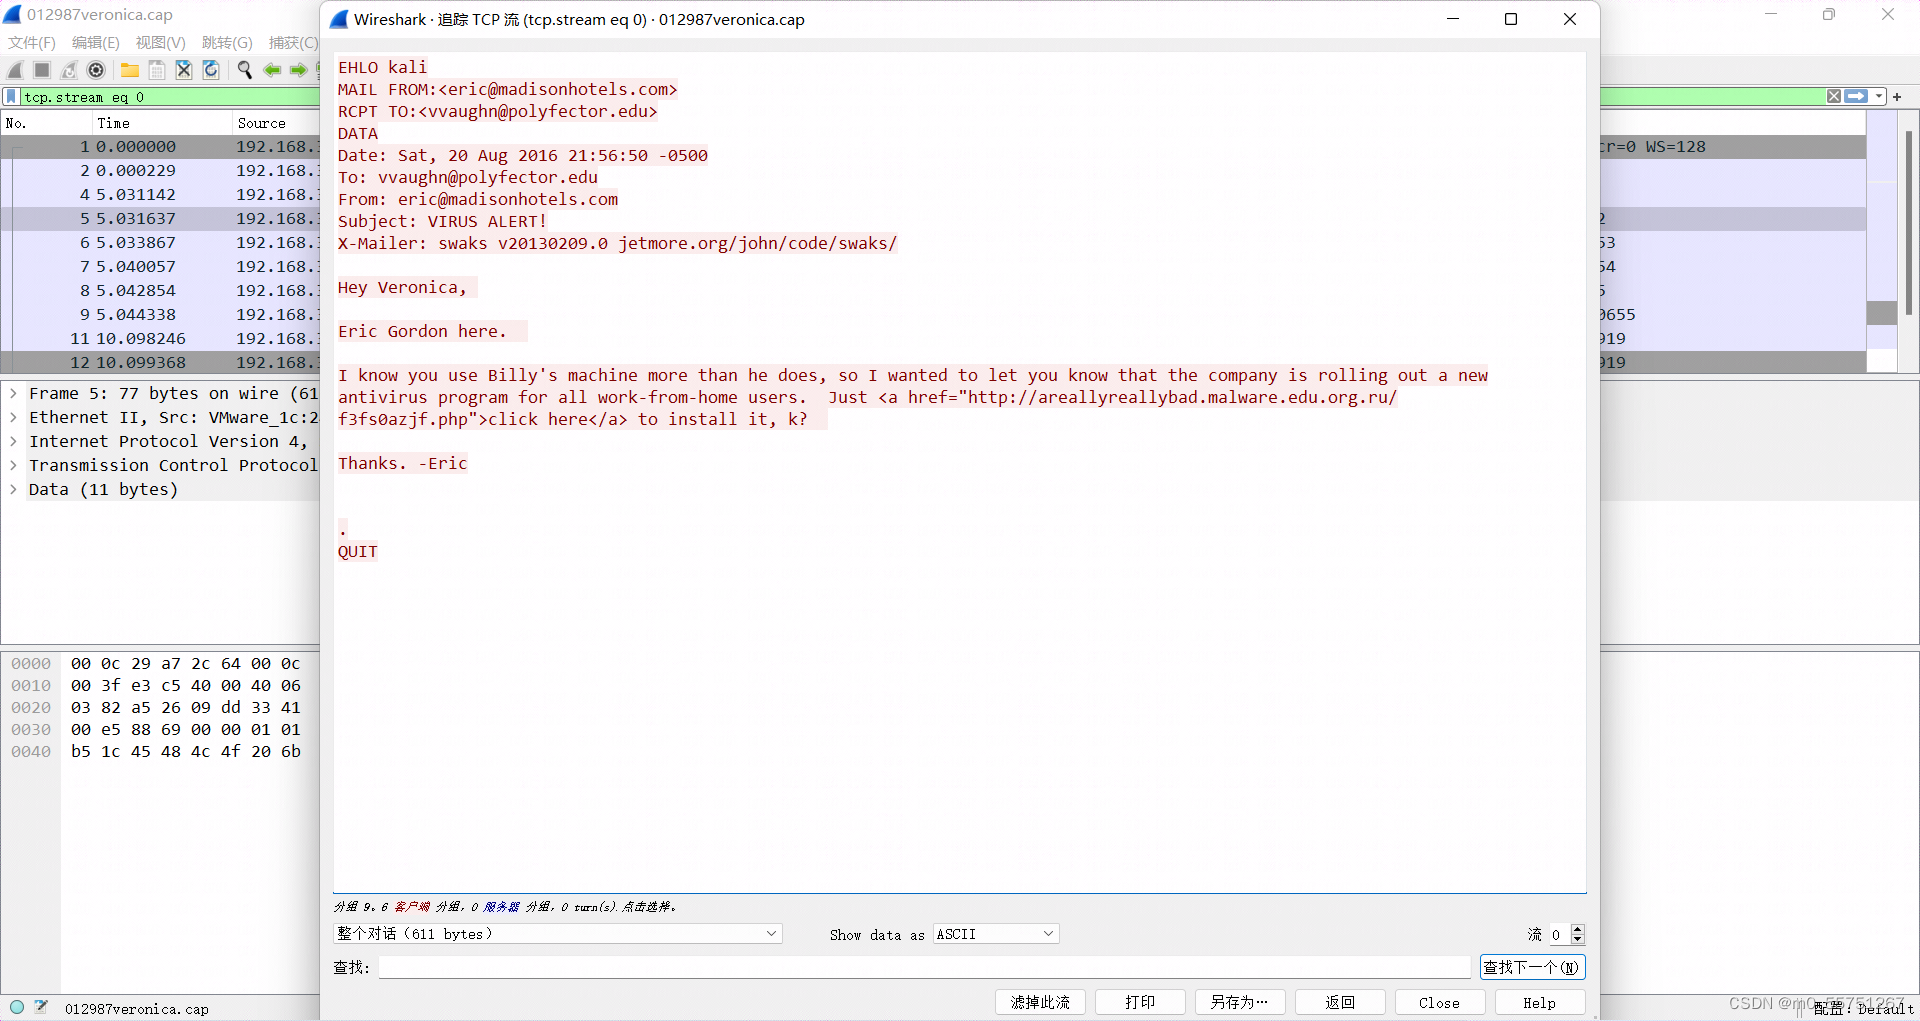Open the filter bookmark icon in main window
1920x1021 pixels.
(x=11, y=97)
